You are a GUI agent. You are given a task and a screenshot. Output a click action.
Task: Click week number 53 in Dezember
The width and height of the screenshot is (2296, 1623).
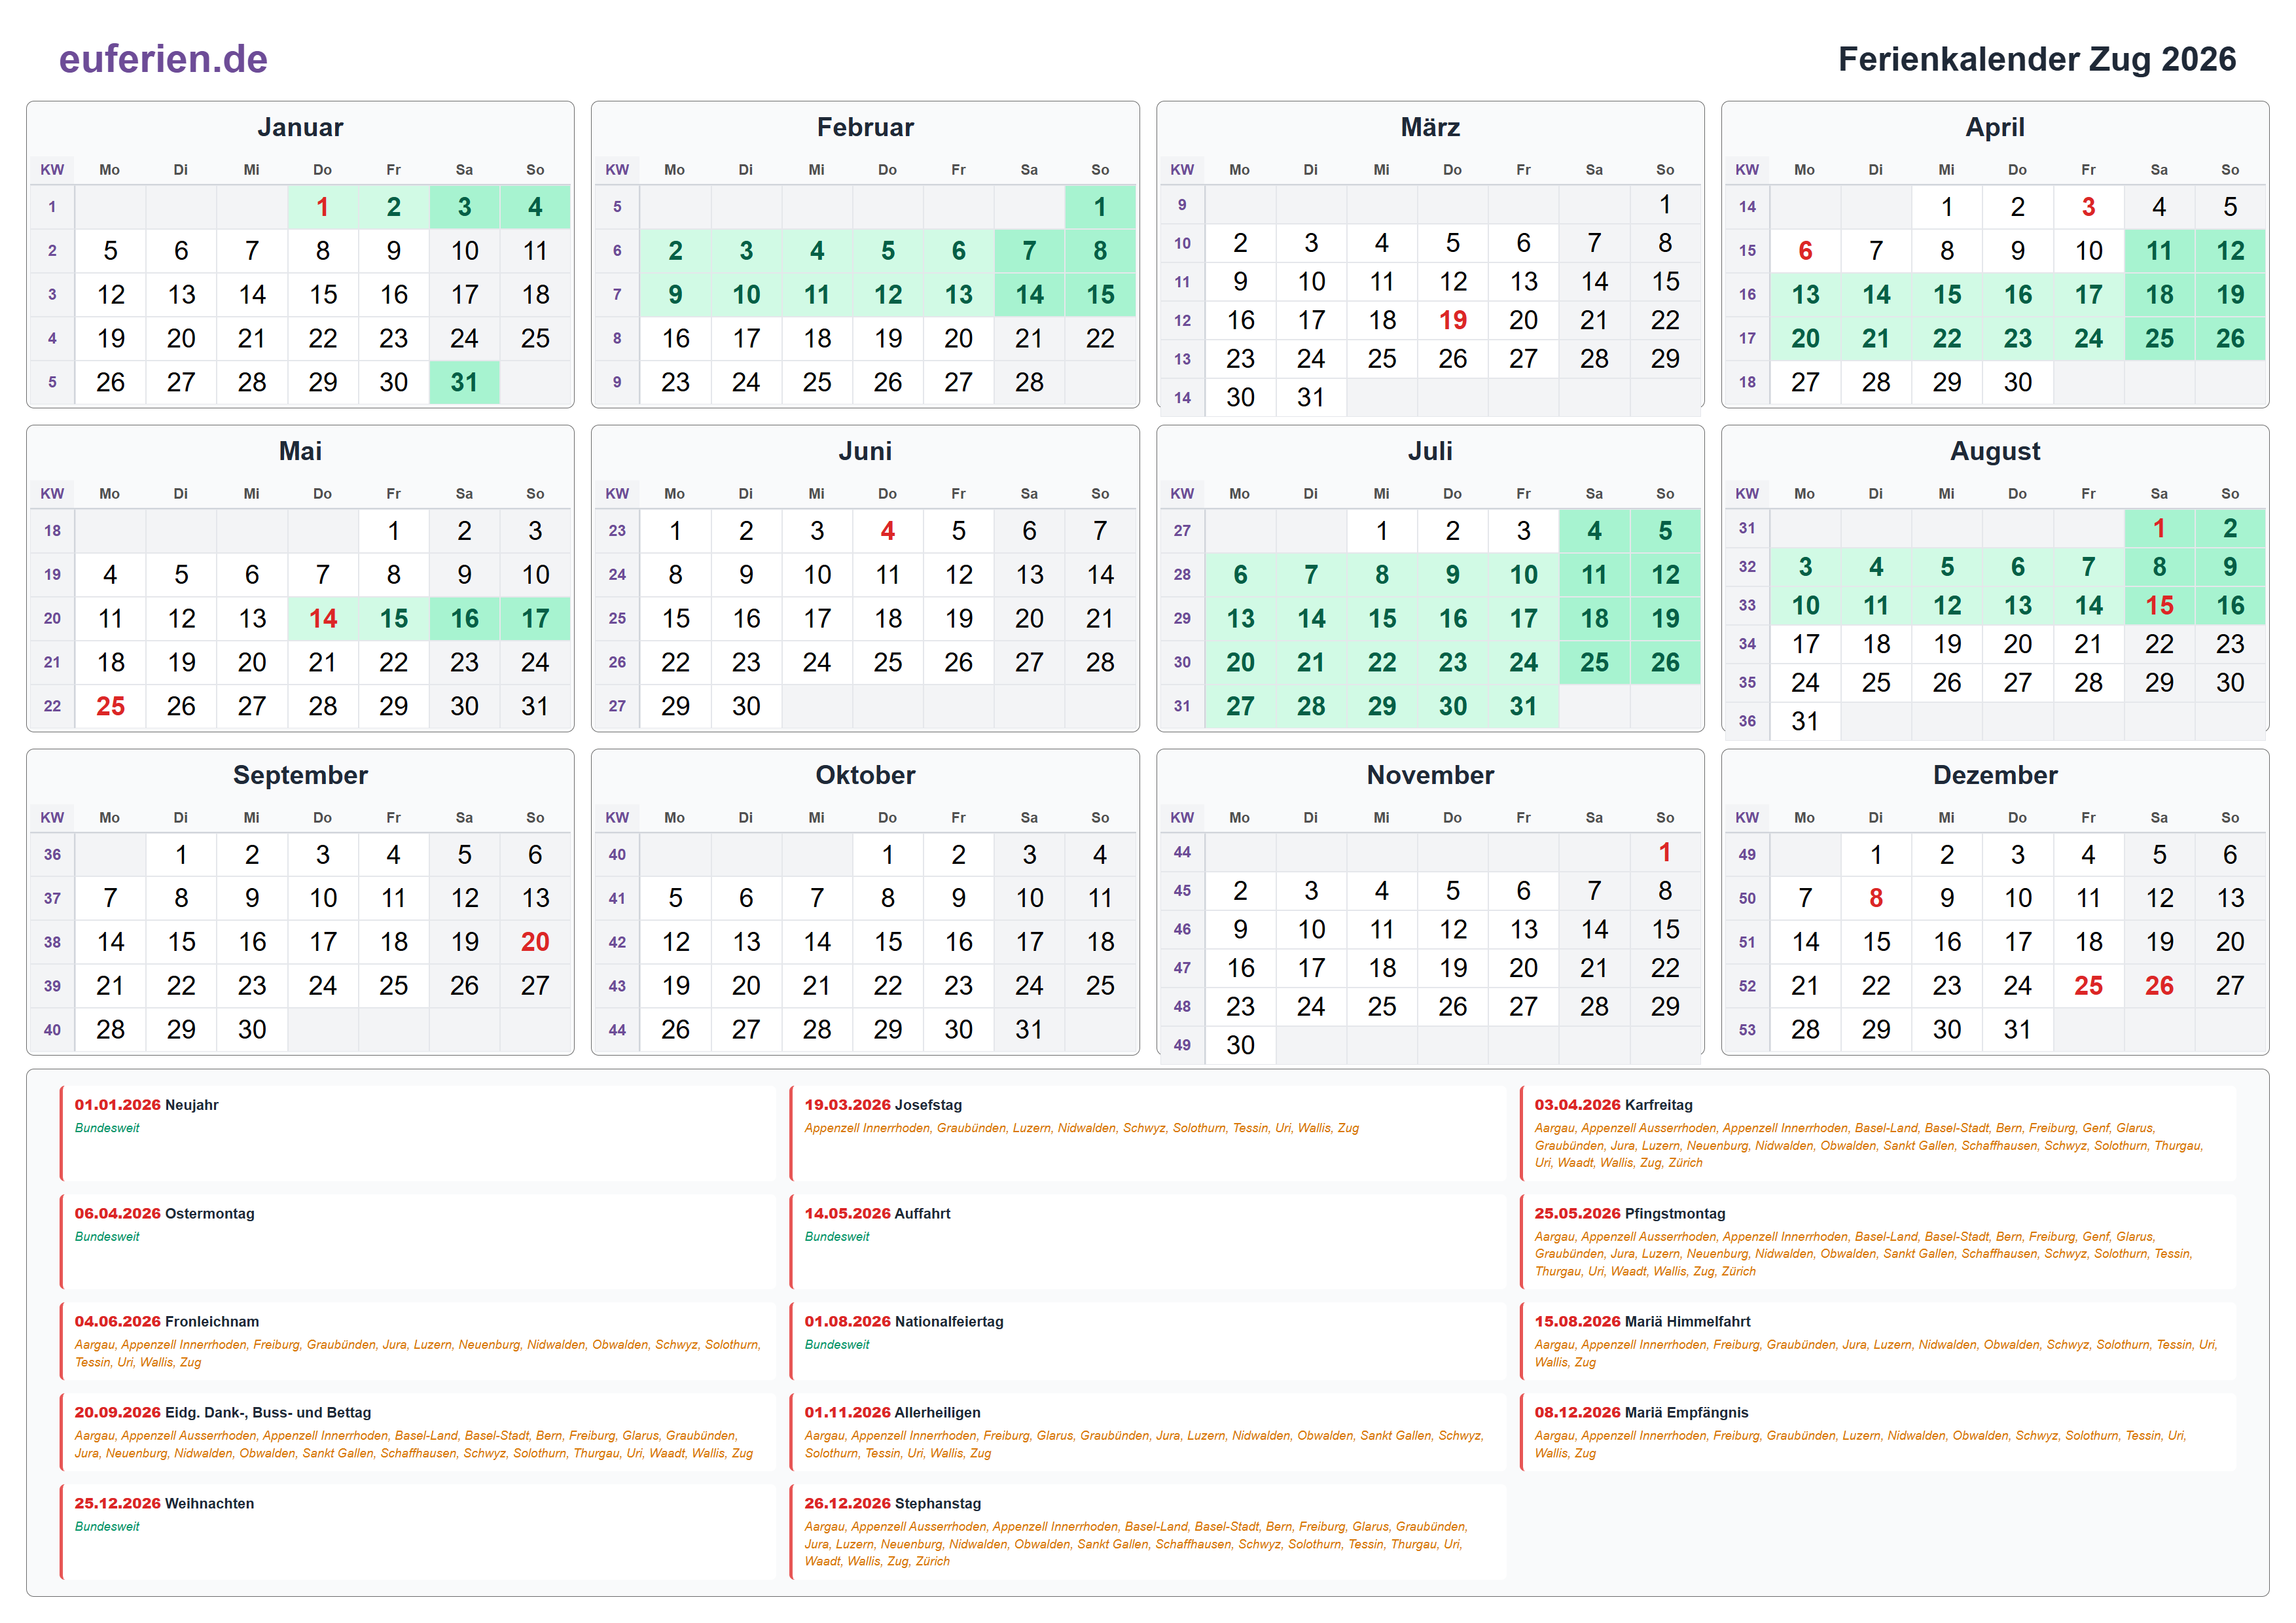1747,1030
